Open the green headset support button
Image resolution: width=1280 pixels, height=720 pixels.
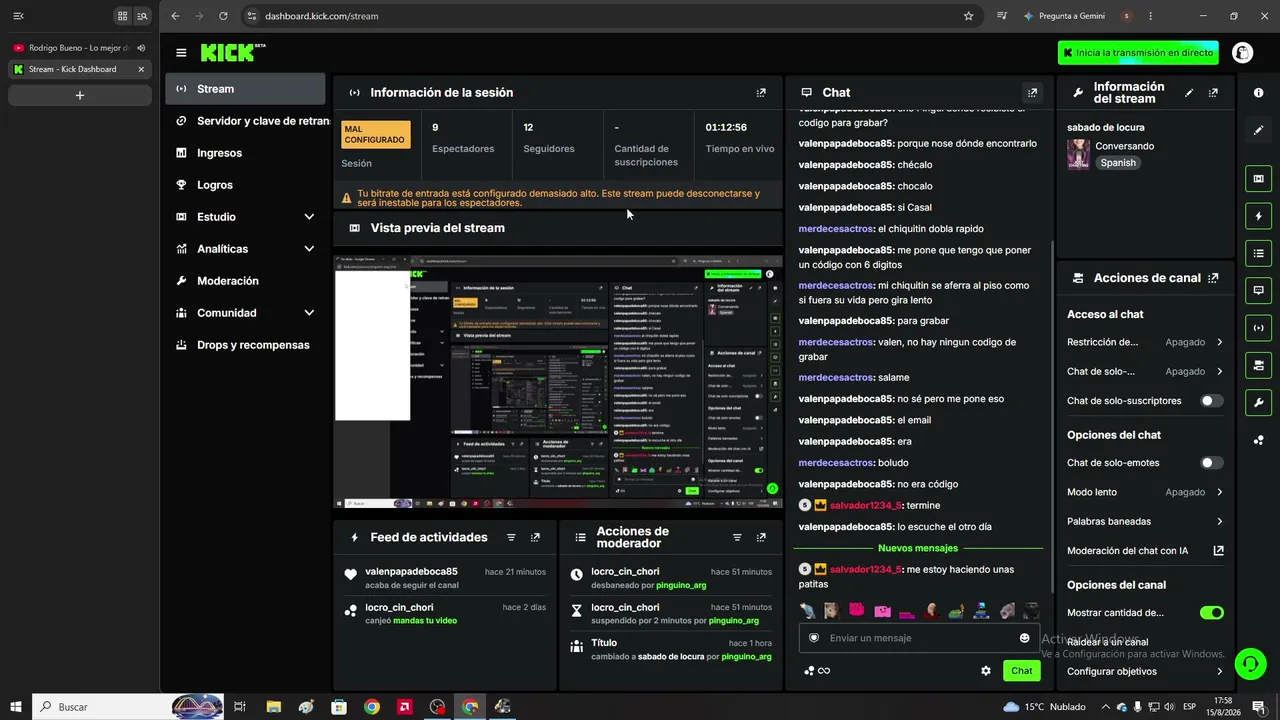coord(1249,663)
